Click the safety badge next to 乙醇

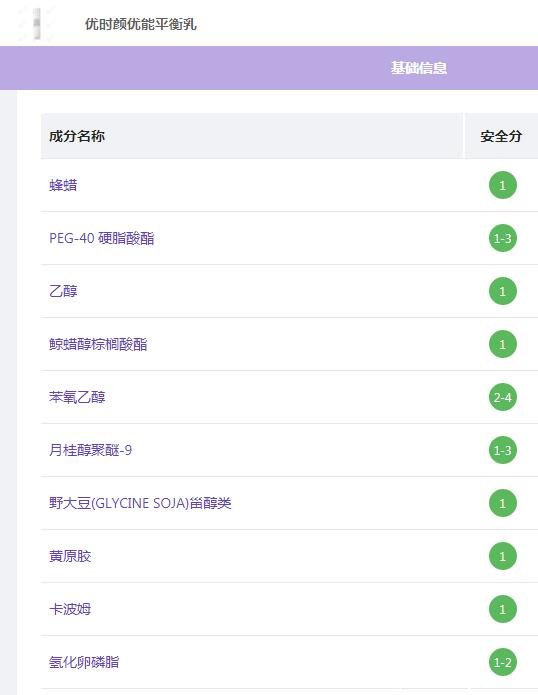point(503,291)
